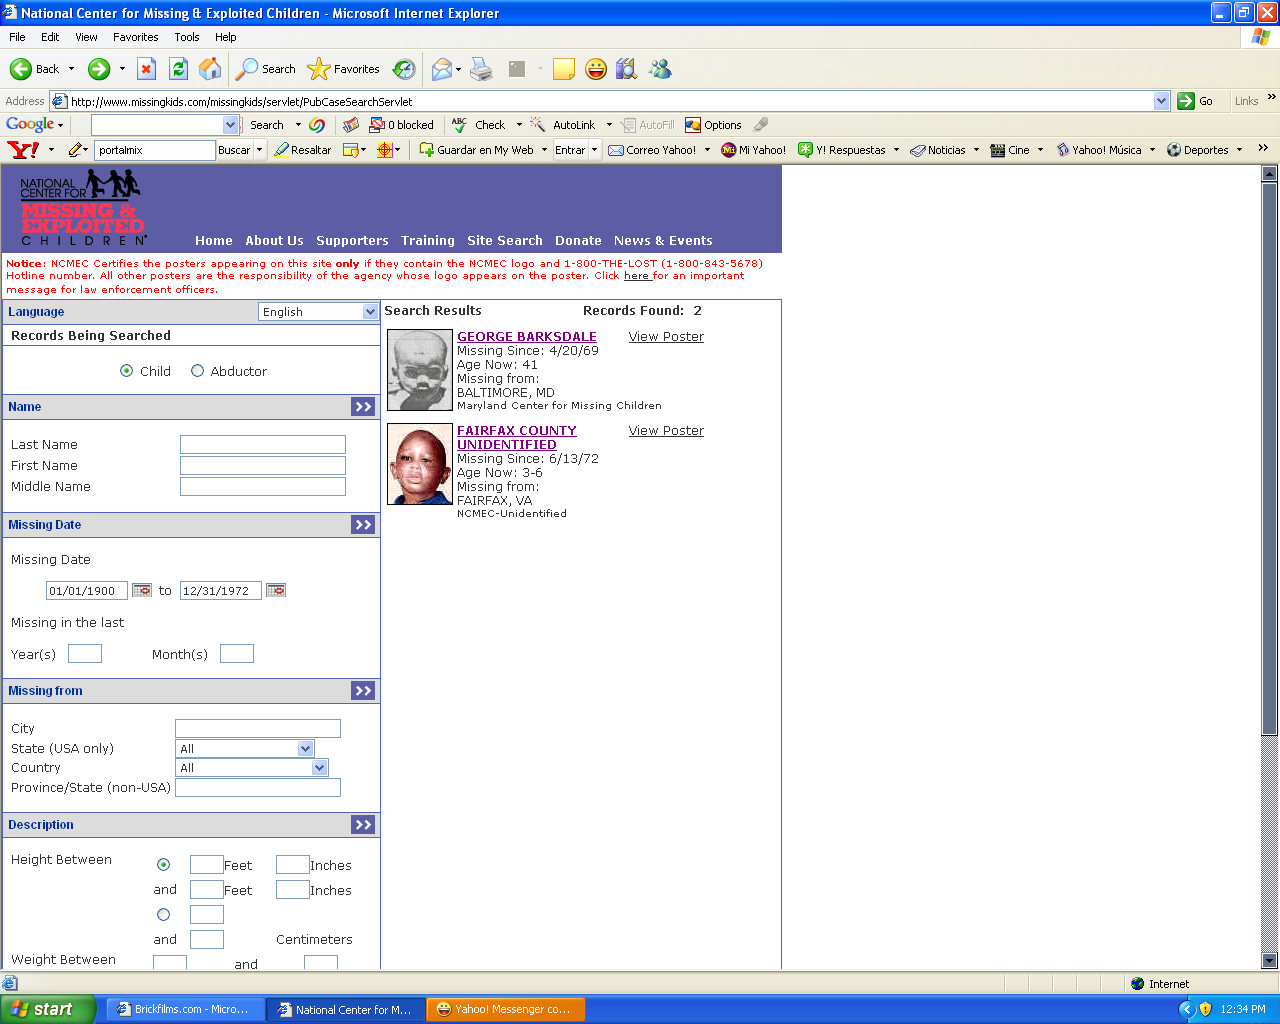Click the yellow Discuss note icon
The width and height of the screenshot is (1280, 1024).
[x=564, y=69]
